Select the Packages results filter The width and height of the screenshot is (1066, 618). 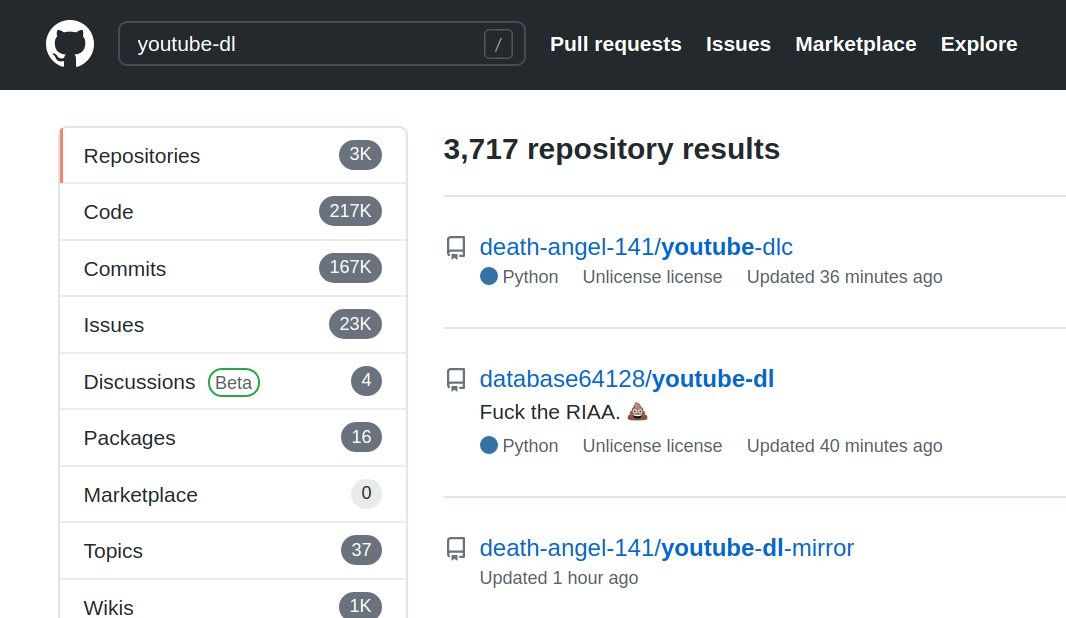coord(233,438)
